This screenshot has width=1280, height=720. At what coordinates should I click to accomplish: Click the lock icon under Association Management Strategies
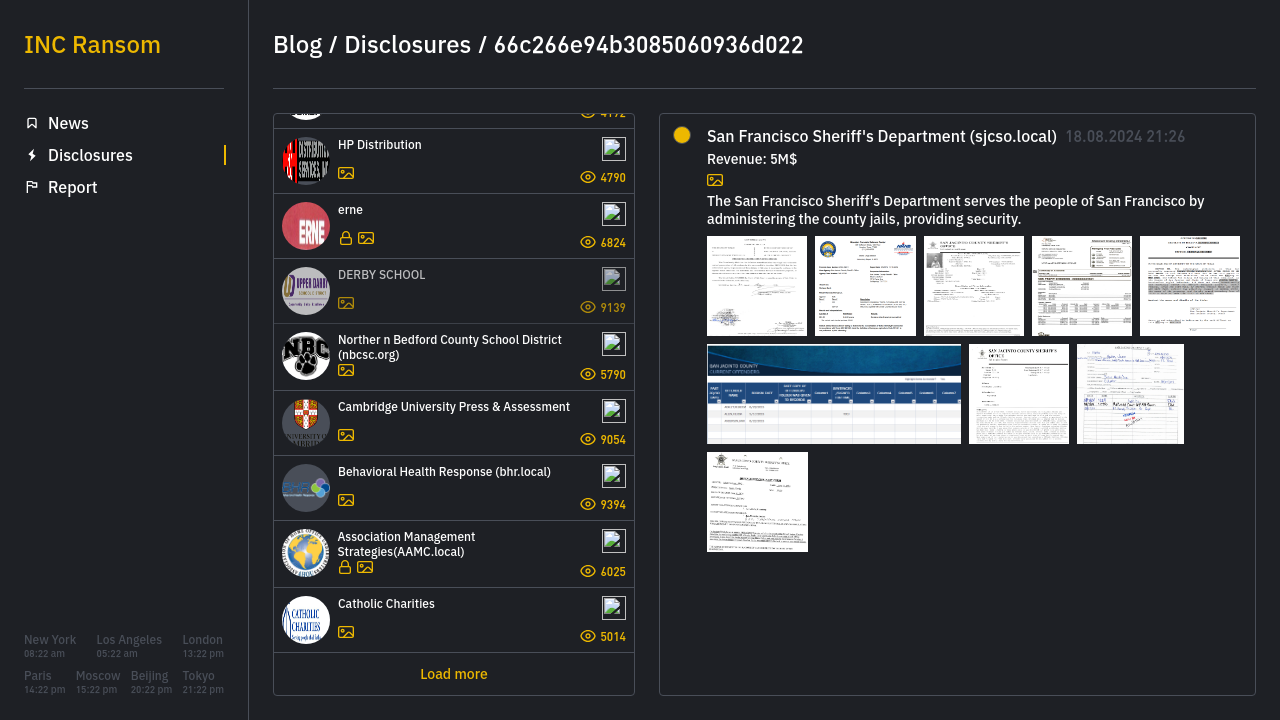click(345, 567)
